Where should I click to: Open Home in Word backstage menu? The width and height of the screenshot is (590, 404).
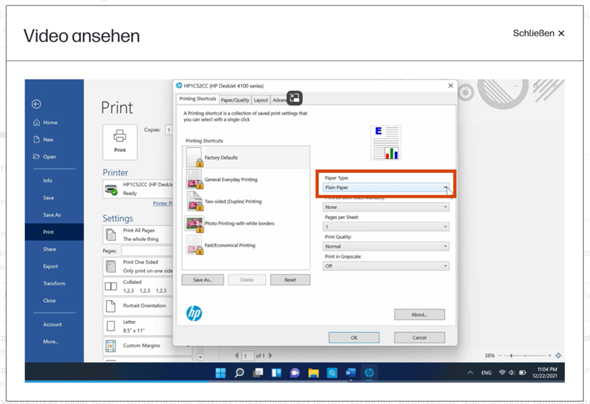click(x=45, y=122)
